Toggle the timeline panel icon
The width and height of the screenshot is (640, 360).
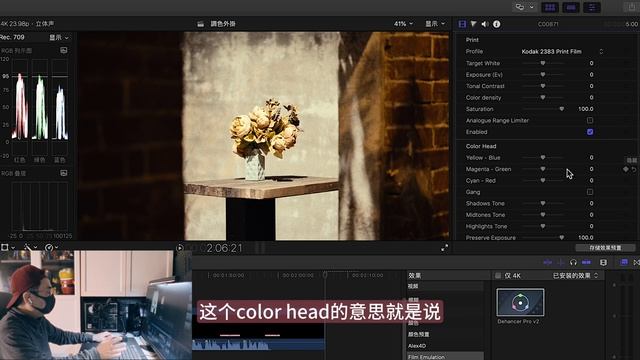pos(571,7)
